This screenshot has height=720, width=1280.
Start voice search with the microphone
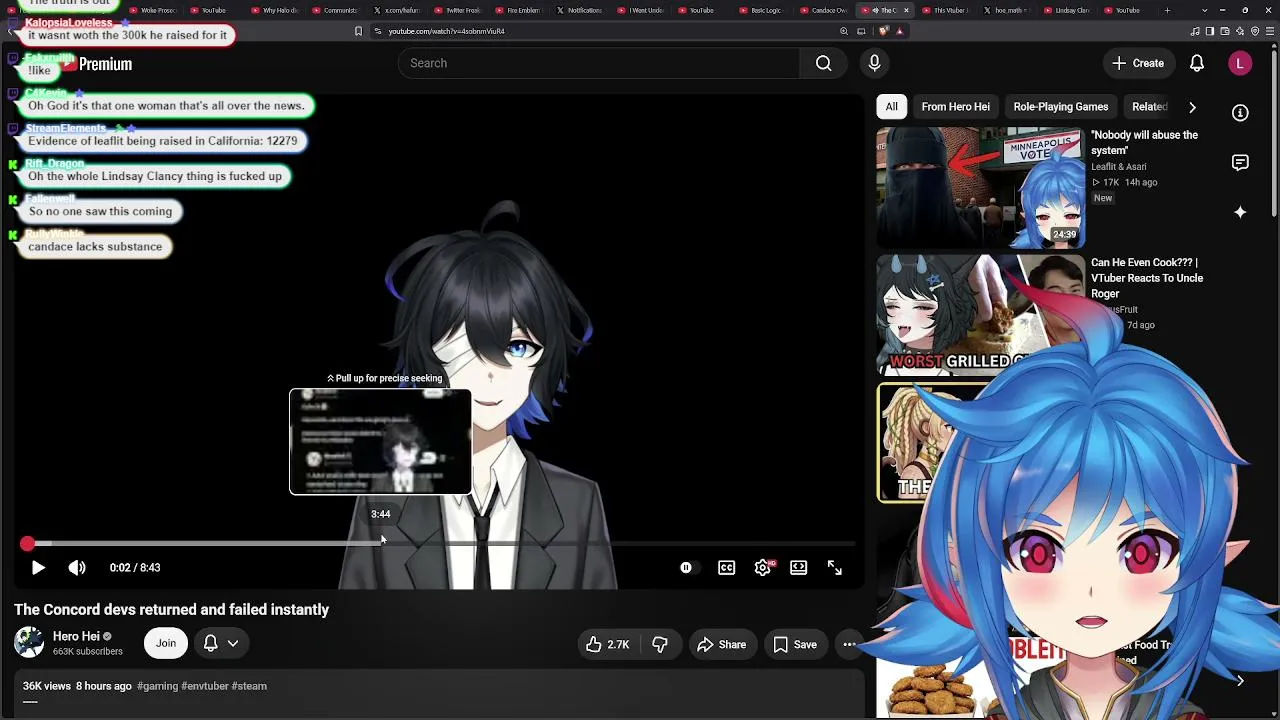875,63
